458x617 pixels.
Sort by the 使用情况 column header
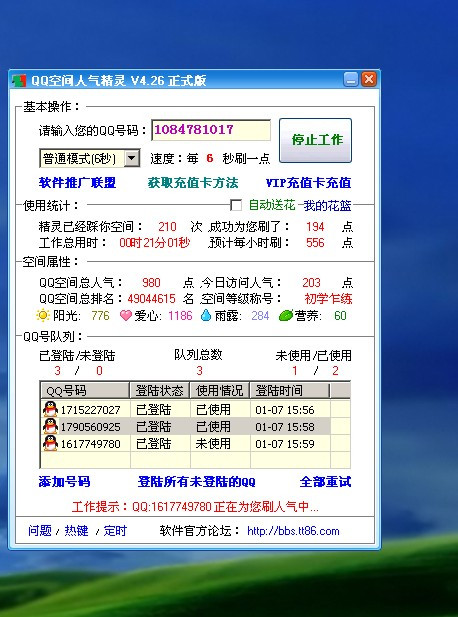(x=220, y=390)
